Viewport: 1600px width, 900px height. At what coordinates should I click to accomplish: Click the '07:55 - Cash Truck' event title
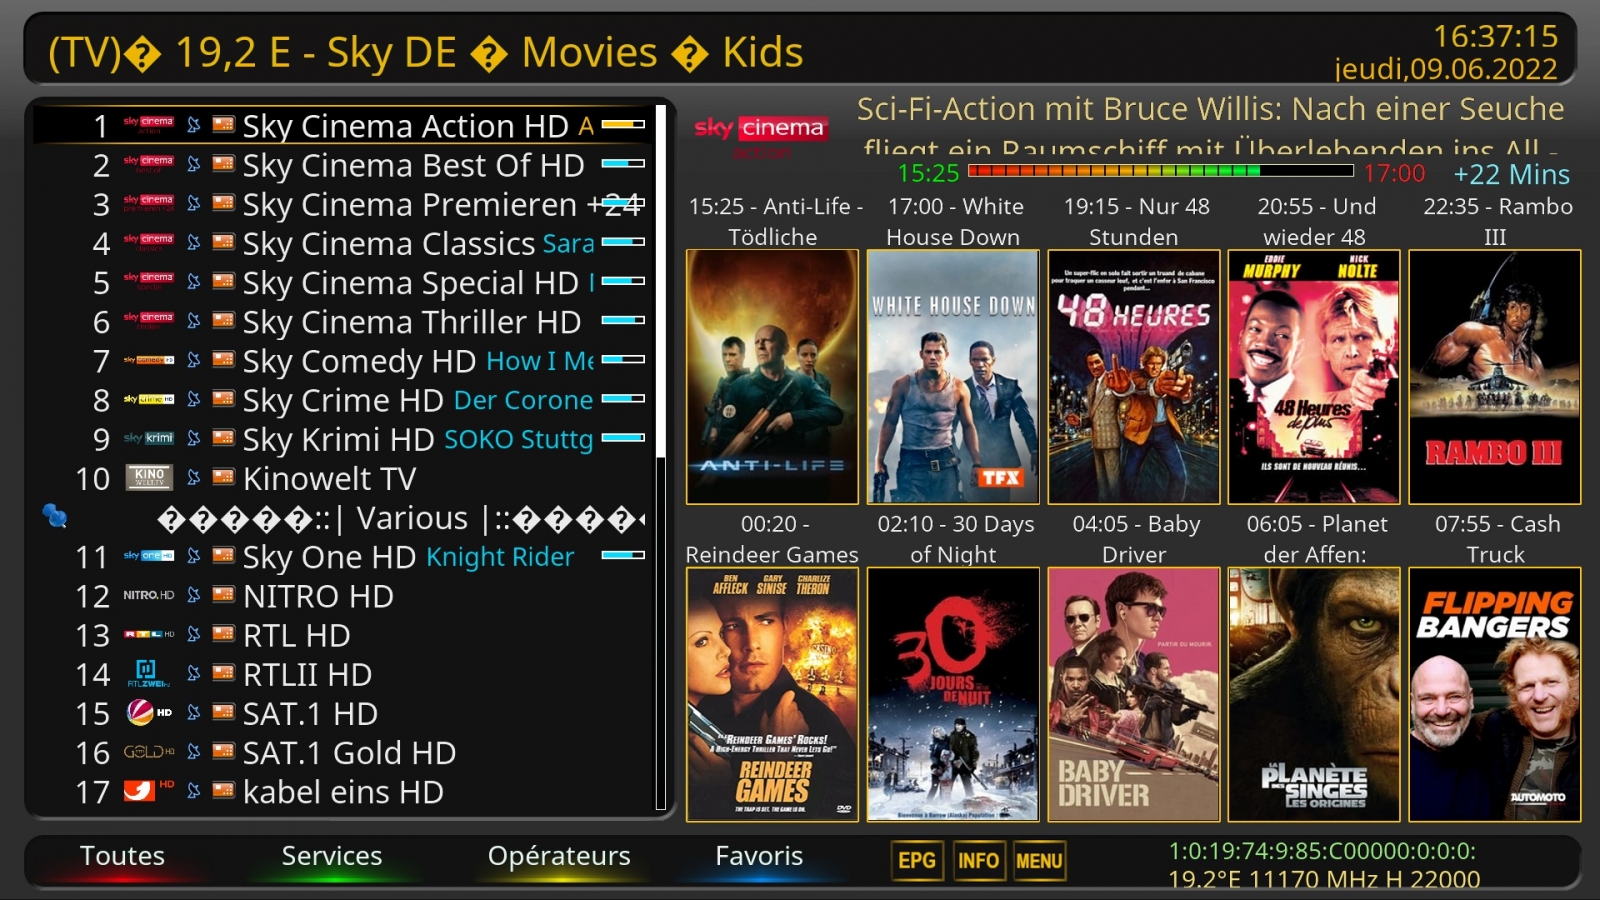click(1497, 539)
